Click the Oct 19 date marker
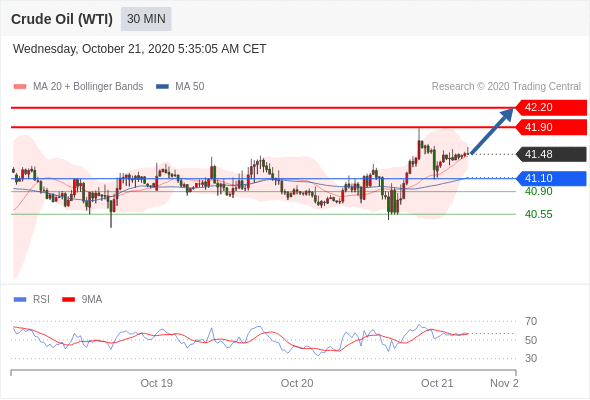Screen dimensions: 590x400 [157, 383]
